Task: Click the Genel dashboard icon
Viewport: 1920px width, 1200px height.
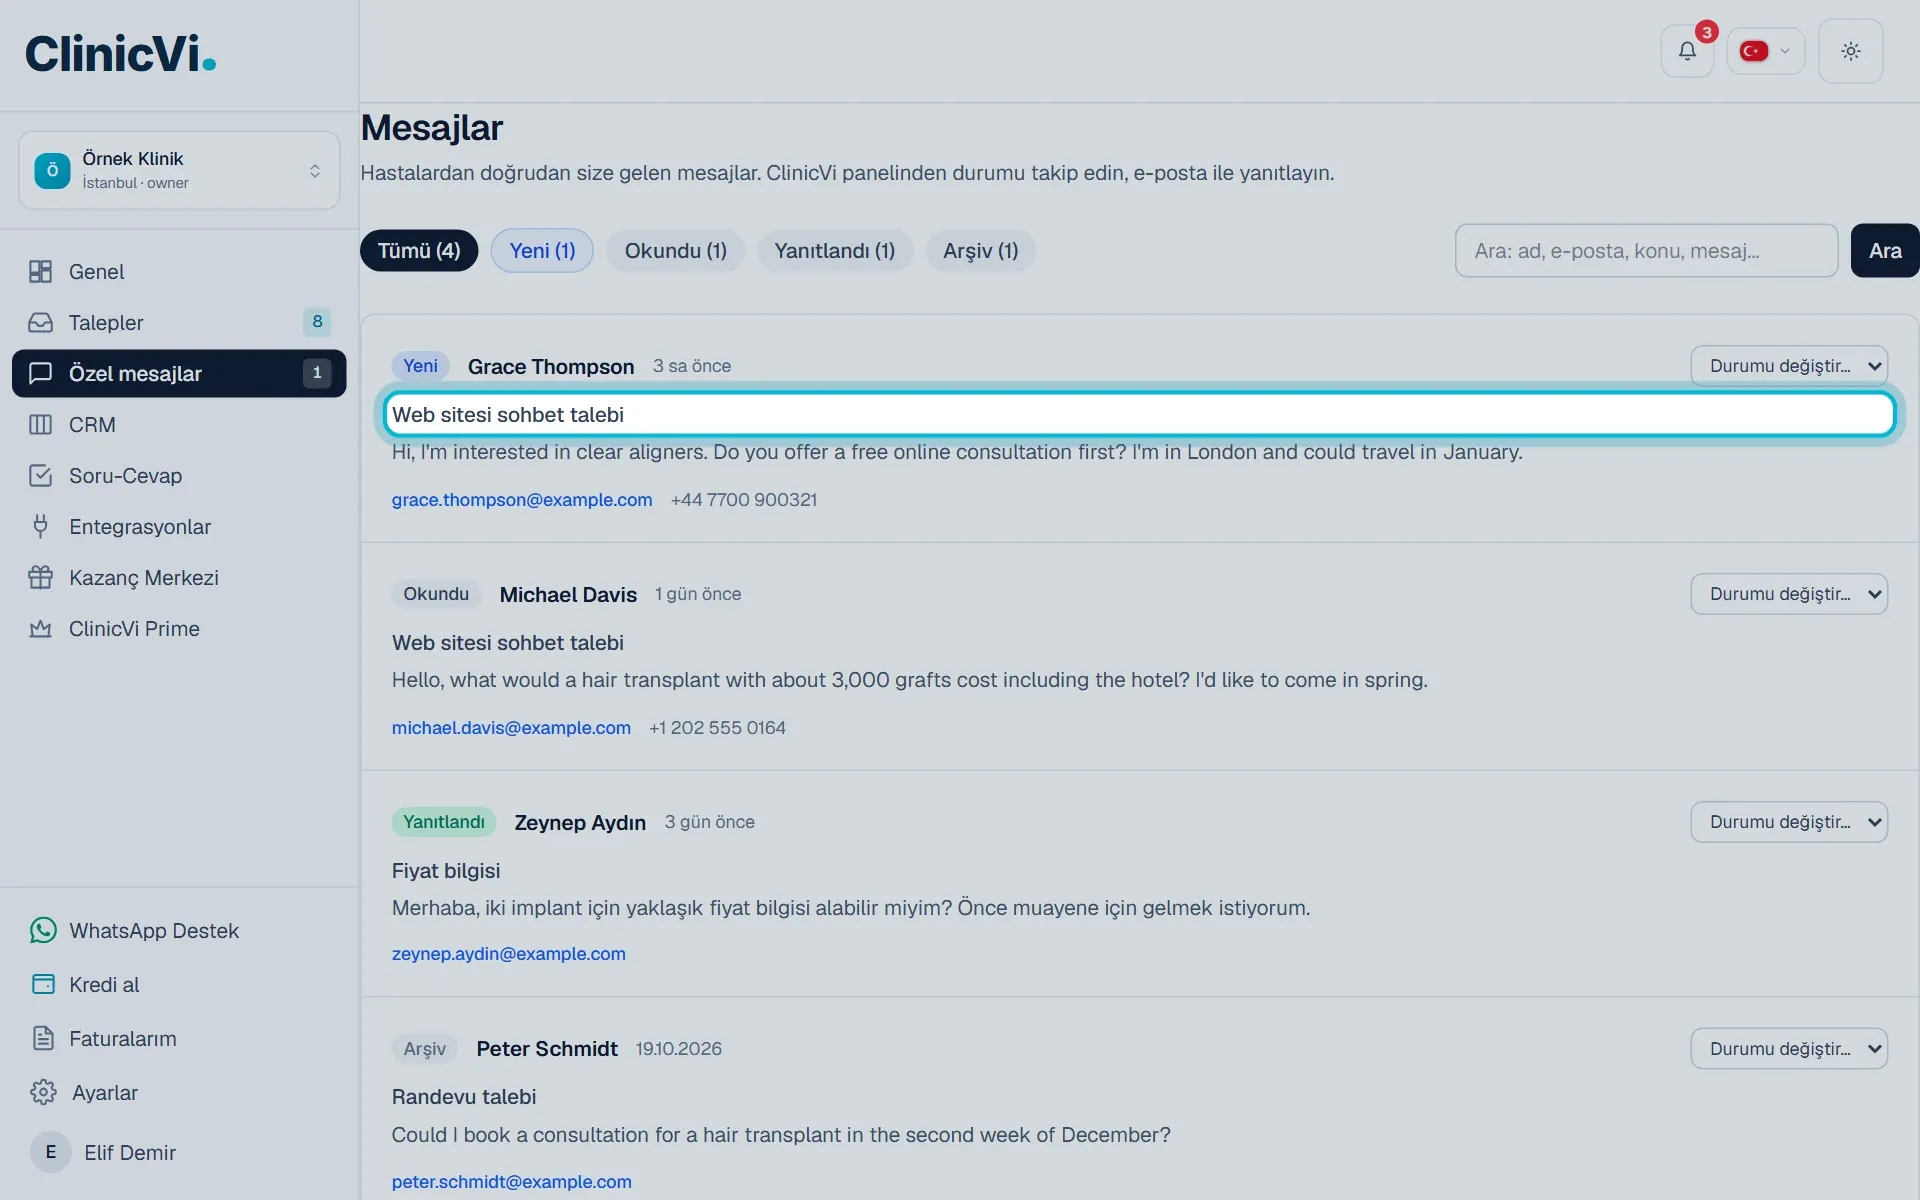Action: pos(40,272)
